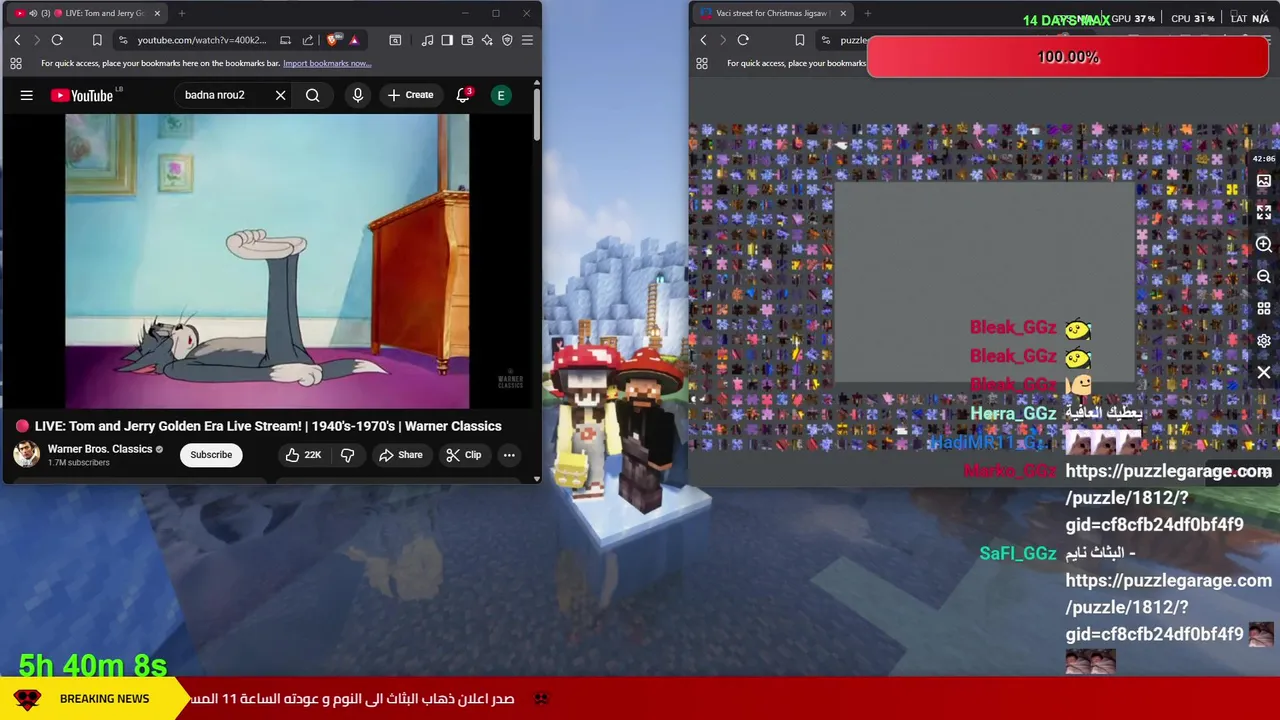Toggle puzzle fullscreen mode

click(x=1264, y=213)
